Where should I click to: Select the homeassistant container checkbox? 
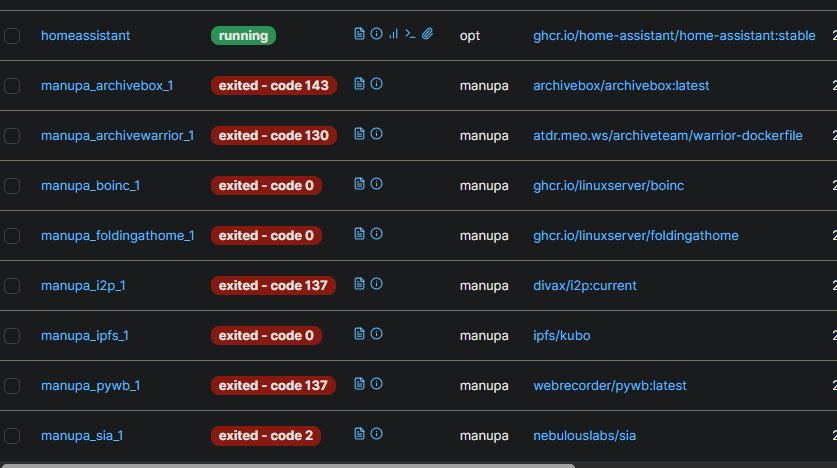pos(12,36)
